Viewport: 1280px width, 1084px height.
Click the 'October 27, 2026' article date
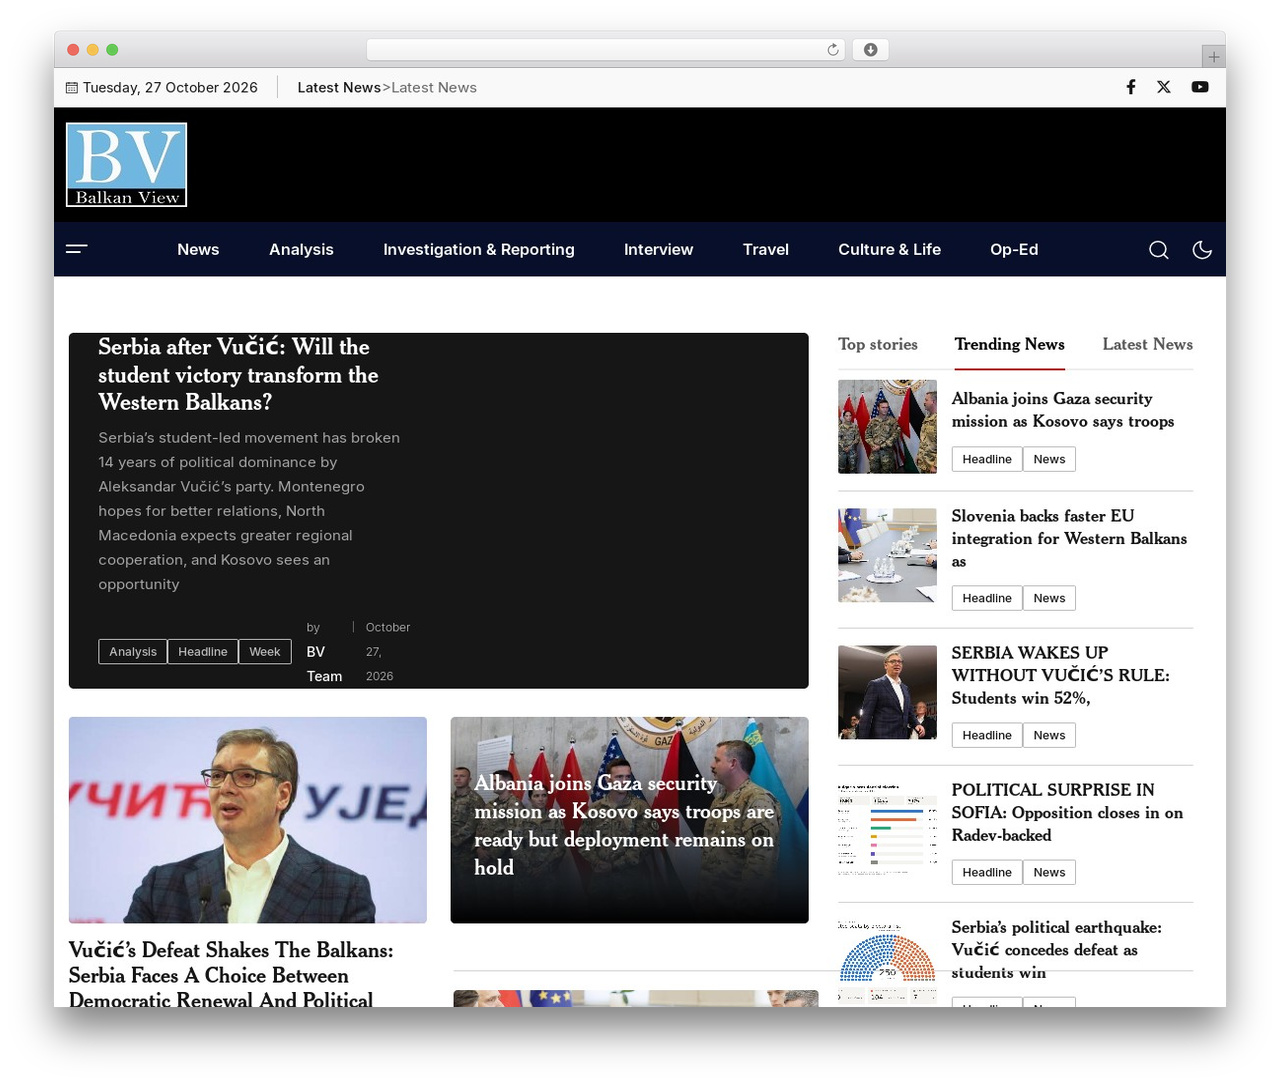tap(388, 652)
